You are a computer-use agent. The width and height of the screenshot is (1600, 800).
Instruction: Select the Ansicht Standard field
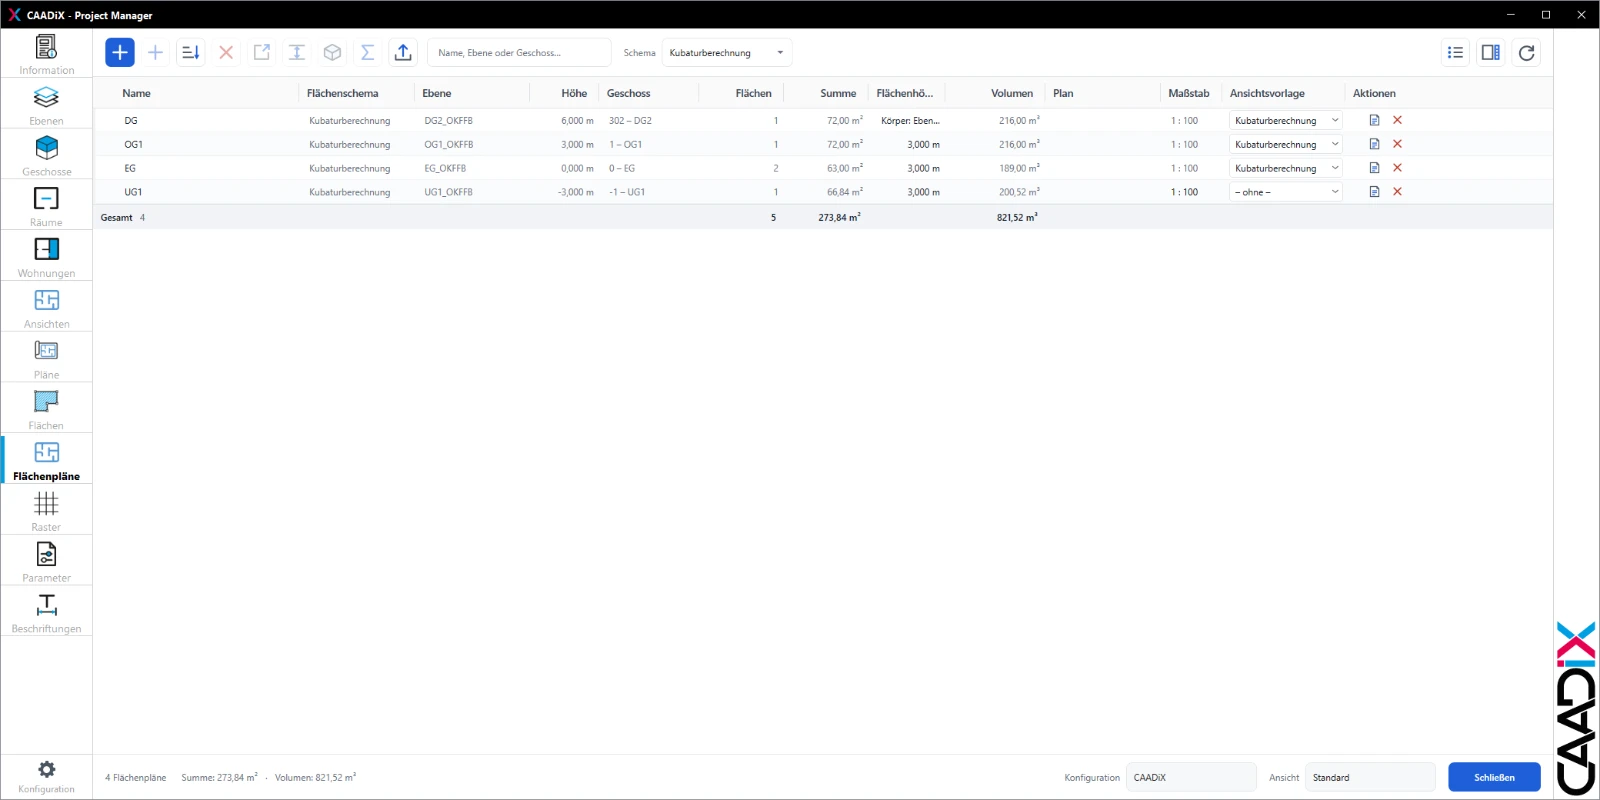[x=1370, y=777]
